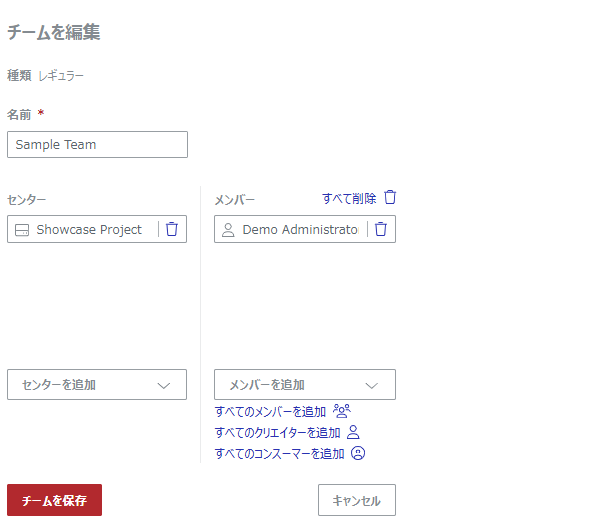Click the user icon in Demo Administrator row
The width and height of the screenshot is (590, 517).
click(x=228, y=230)
